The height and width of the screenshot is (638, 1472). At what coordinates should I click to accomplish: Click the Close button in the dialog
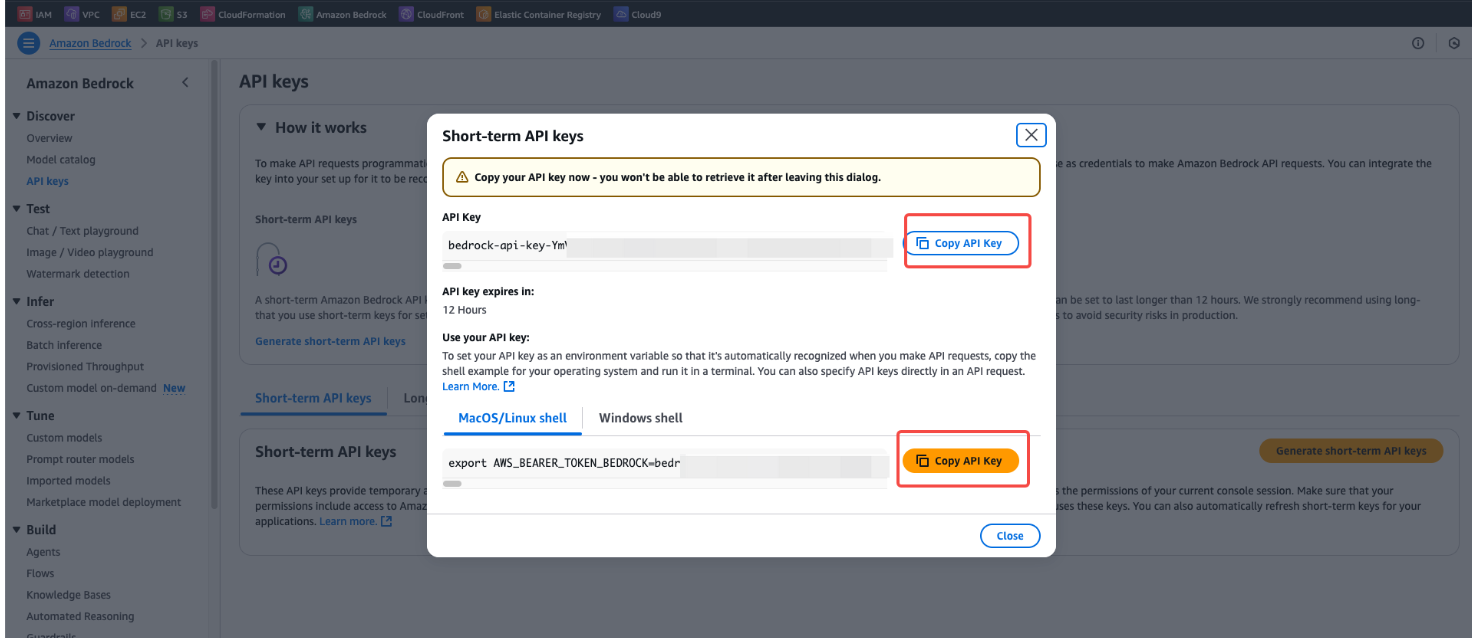[x=1010, y=536]
